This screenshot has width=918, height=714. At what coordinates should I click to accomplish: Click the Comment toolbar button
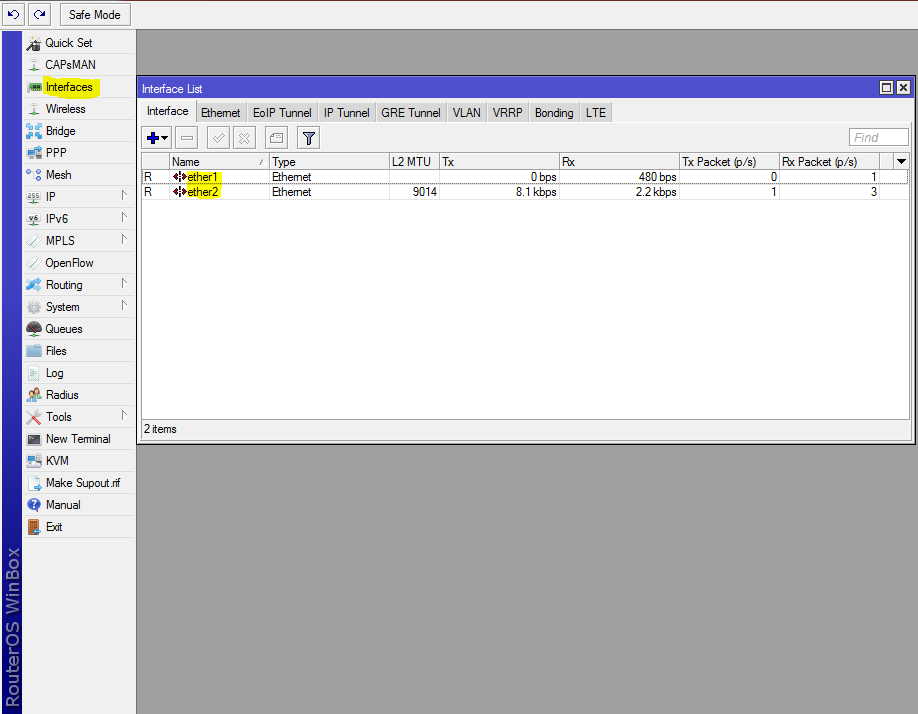[x=276, y=138]
